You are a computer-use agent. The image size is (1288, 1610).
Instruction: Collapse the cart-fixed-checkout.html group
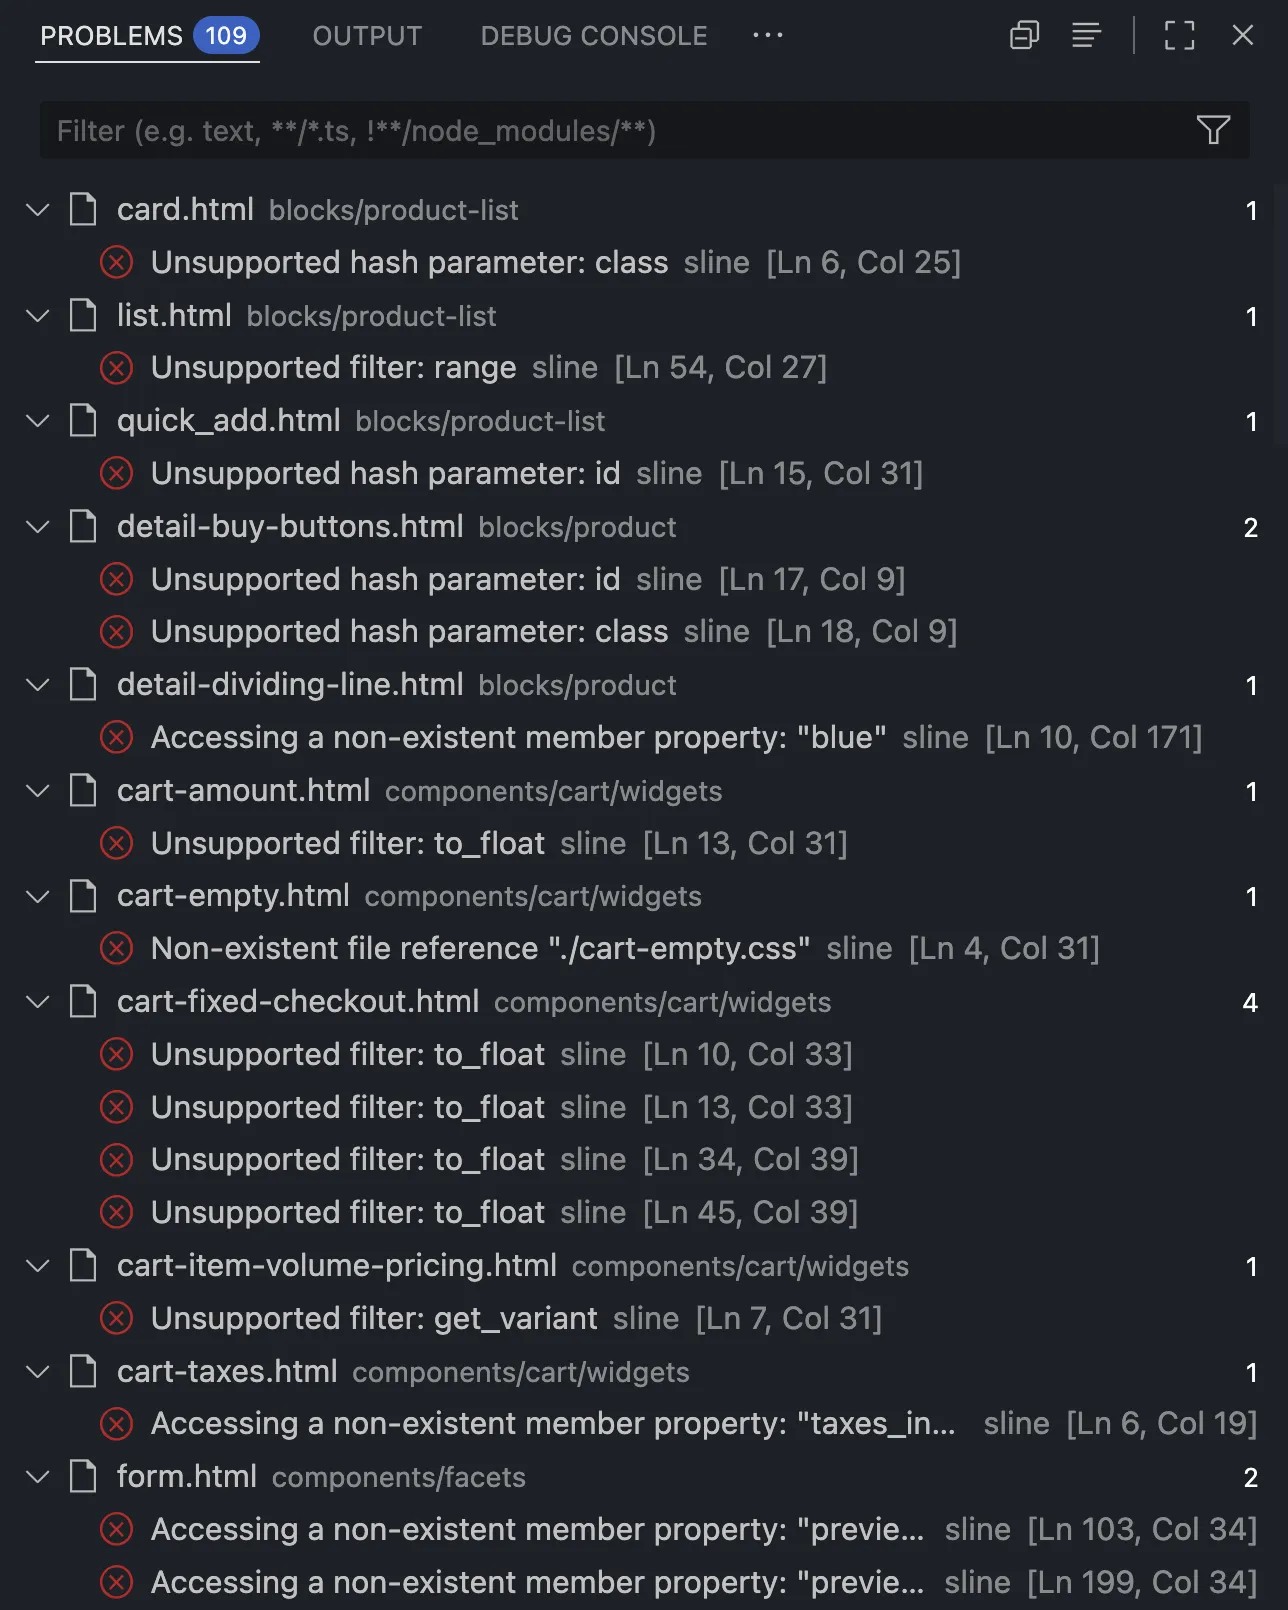click(x=38, y=1002)
